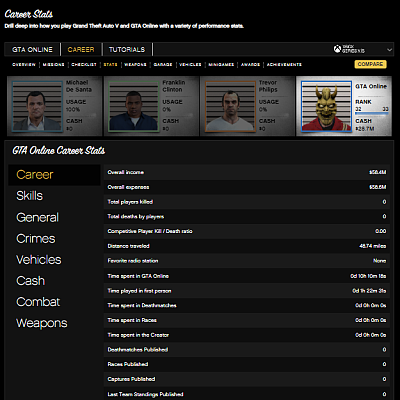The height and width of the screenshot is (400, 400).
Task: Select GTA Online character mask portrait
Action: (x=326, y=106)
